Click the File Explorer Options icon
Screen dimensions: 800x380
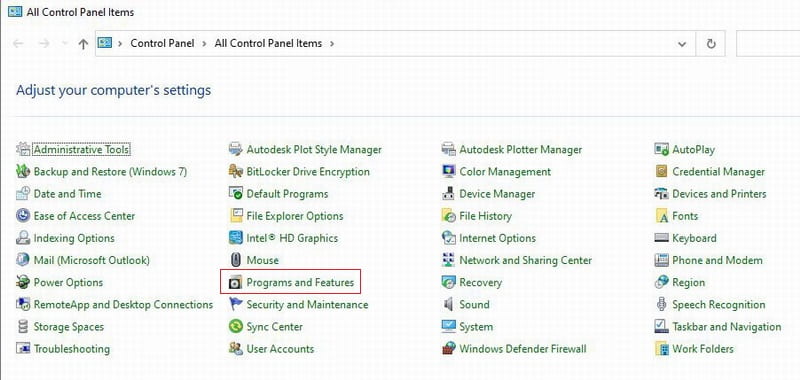click(x=235, y=216)
